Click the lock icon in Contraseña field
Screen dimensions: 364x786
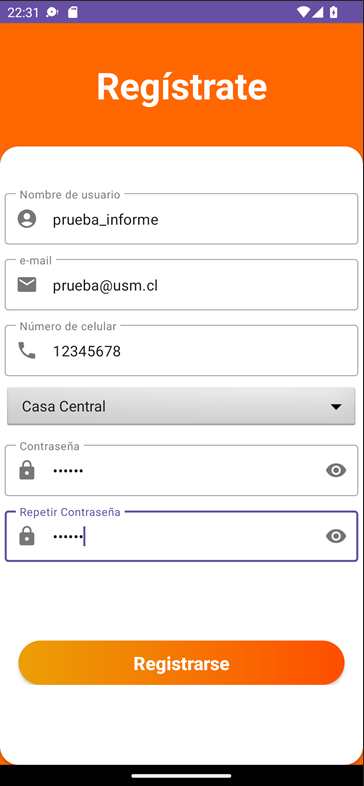pyautogui.click(x=27, y=470)
